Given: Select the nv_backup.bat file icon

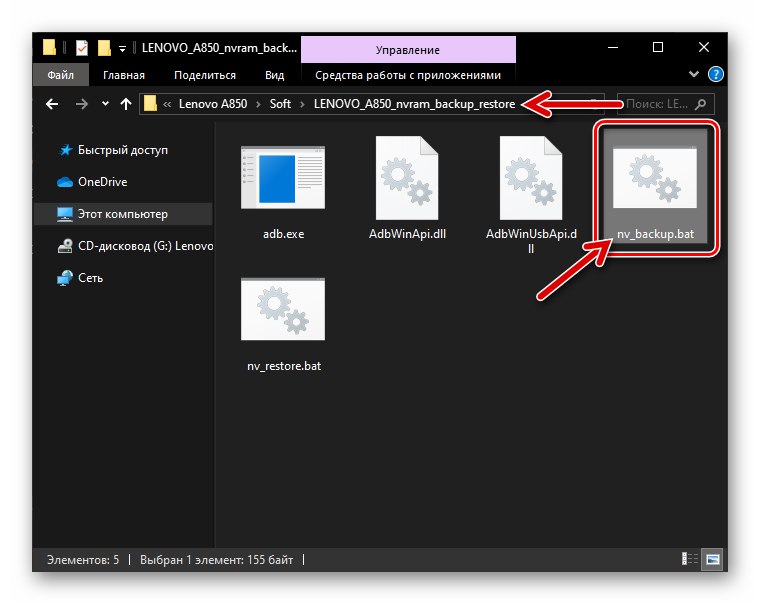Looking at the screenshot, I should [655, 177].
